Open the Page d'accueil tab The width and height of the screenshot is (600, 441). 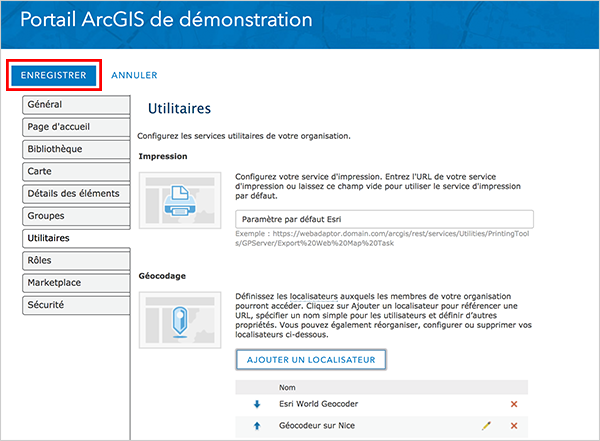click(x=76, y=127)
